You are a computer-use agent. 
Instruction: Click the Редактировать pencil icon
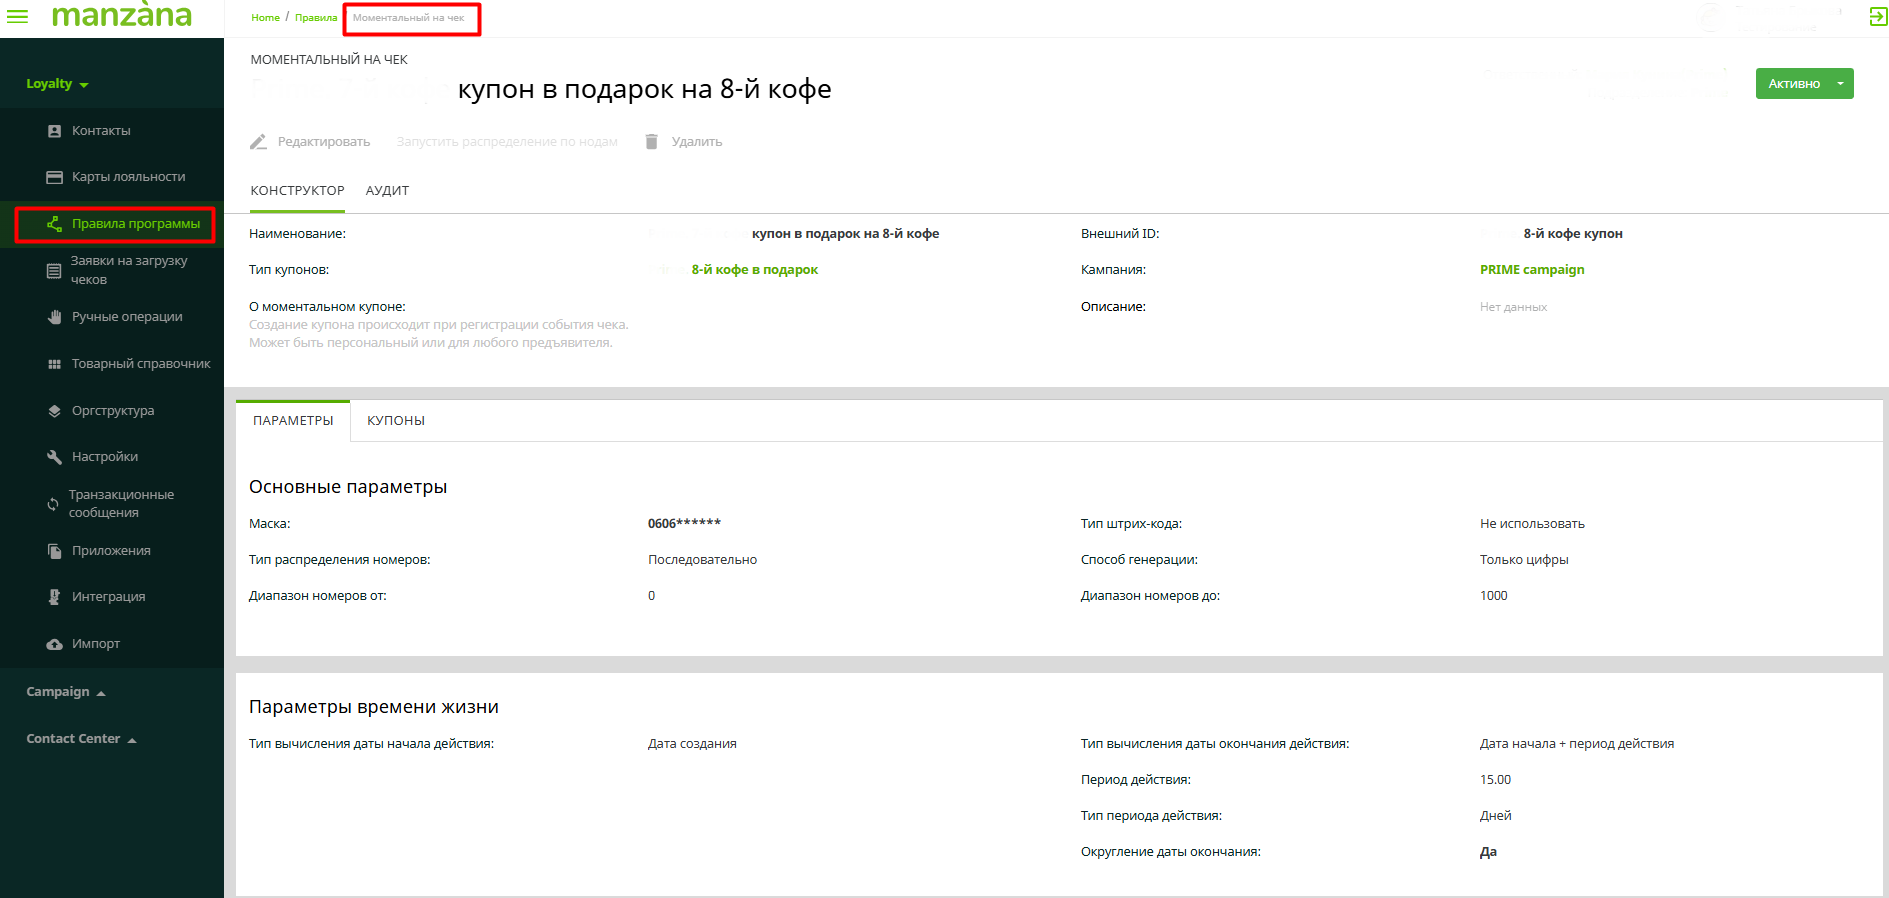pos(258,142)
